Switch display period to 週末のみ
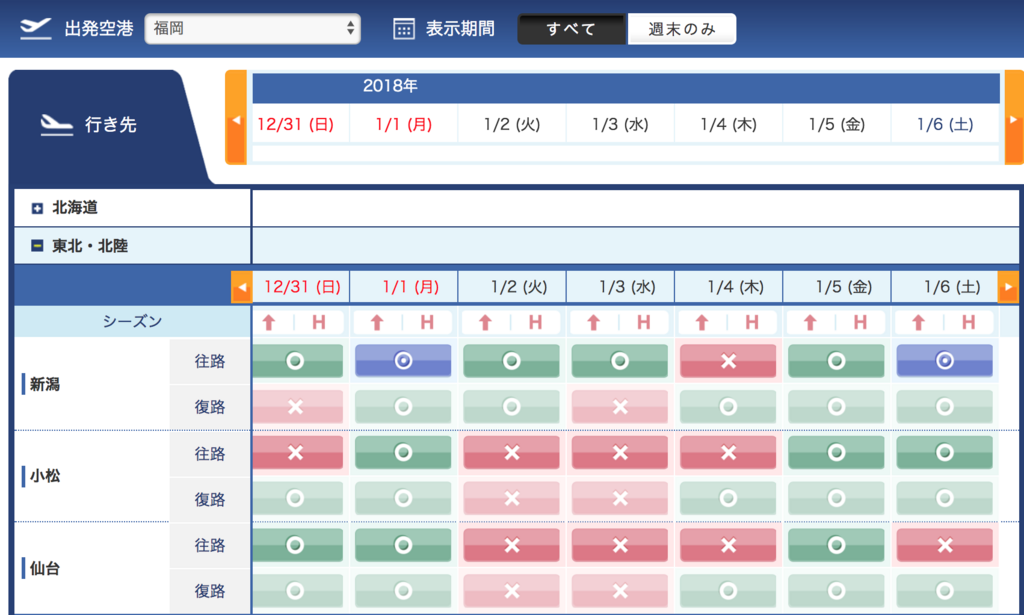The height and width of the screenshot is (615, 1024). click(x=682, y=29)
